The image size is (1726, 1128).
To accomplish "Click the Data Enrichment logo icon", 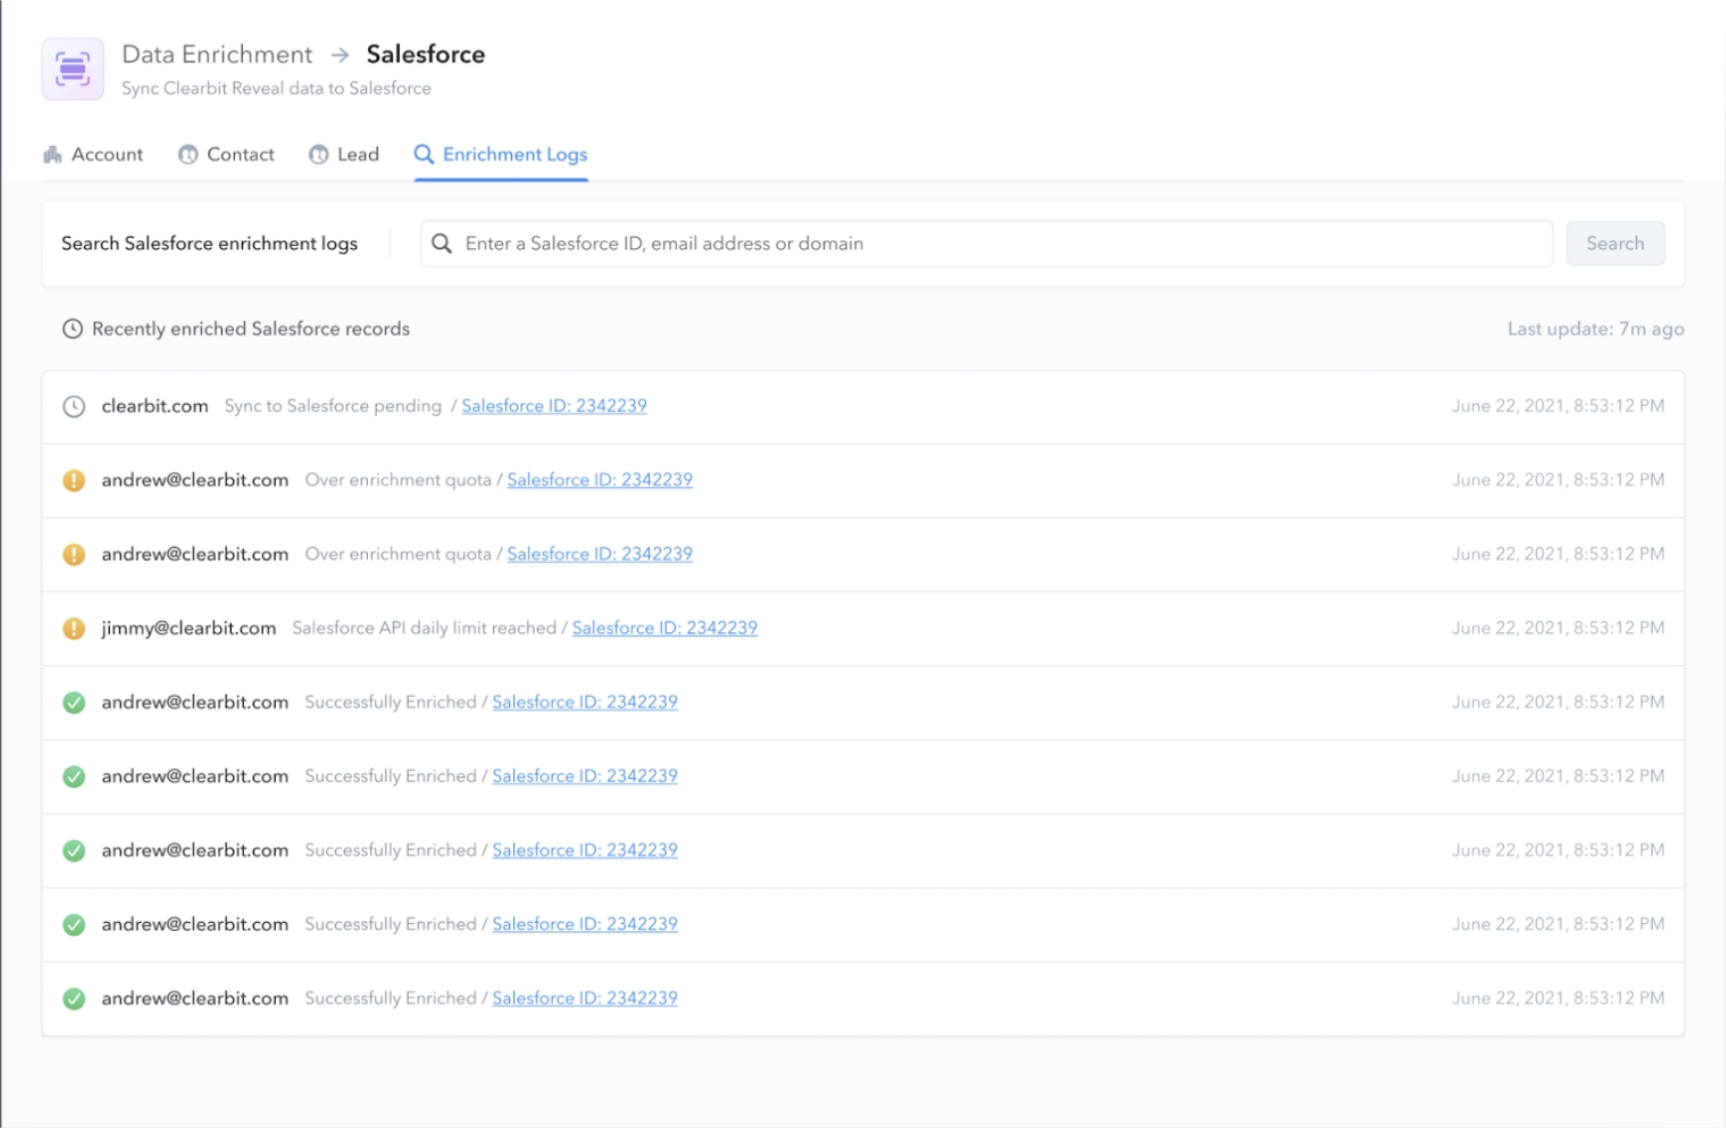I will pos(73,69).
